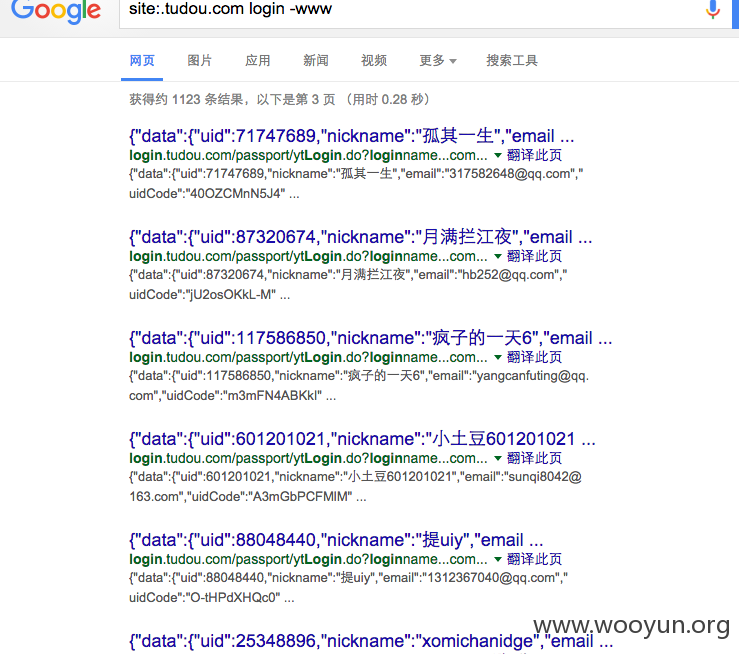Click green URL of 小土豆601201021 result
The image size is (739, 654).
click(308, 458)
